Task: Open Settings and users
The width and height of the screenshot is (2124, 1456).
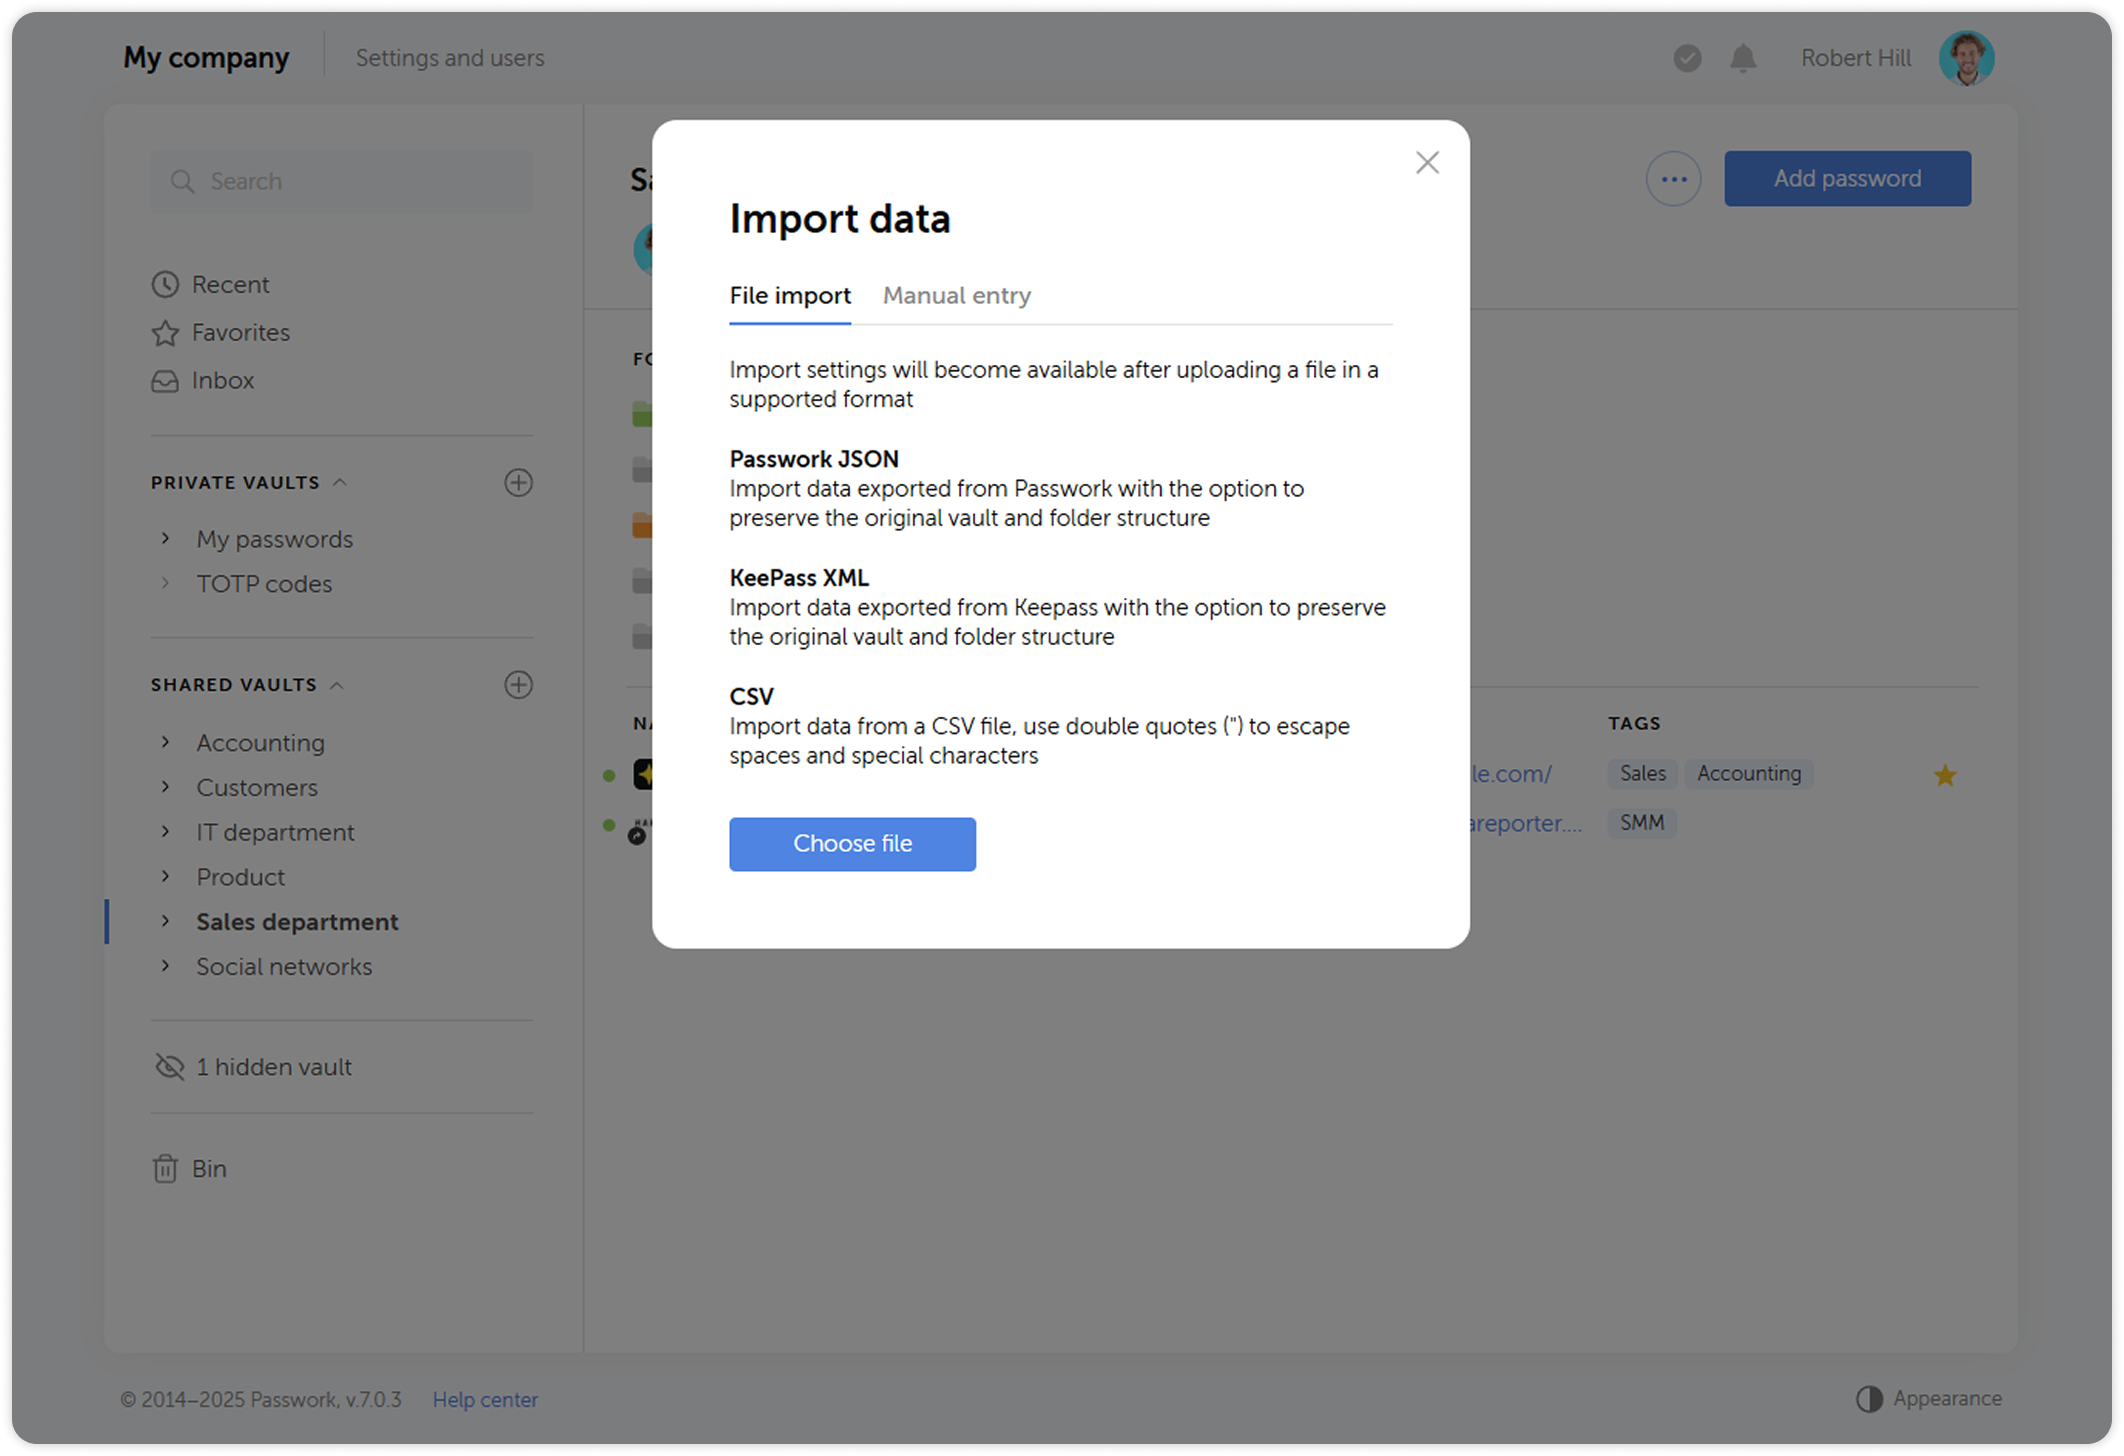Action: coord(450,57)
